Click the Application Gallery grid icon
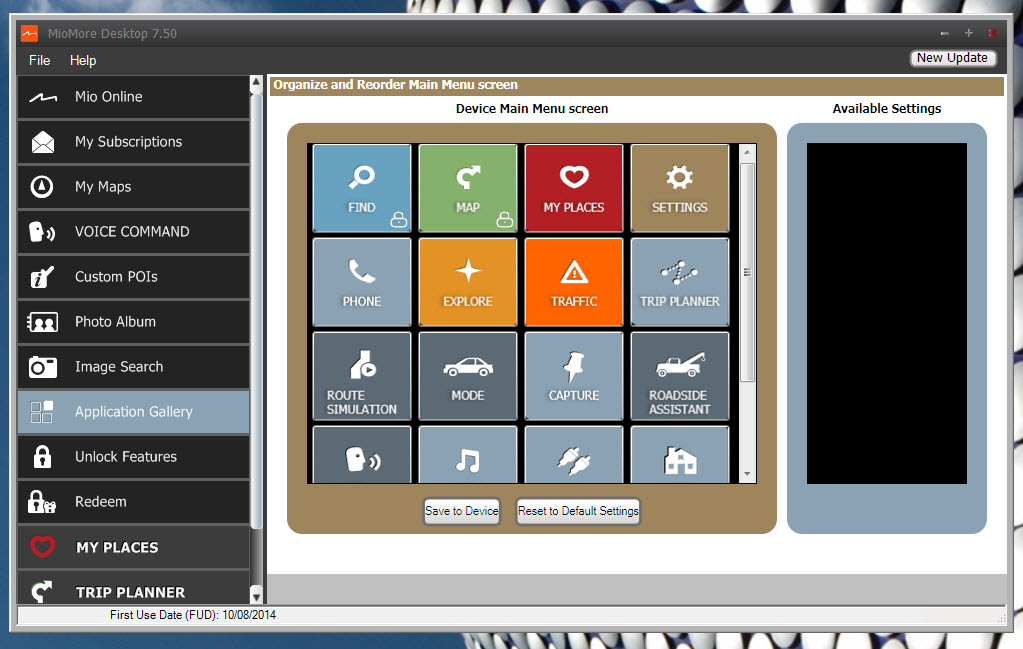Screen dimensions: 1023x649 [x=42, y=412]
